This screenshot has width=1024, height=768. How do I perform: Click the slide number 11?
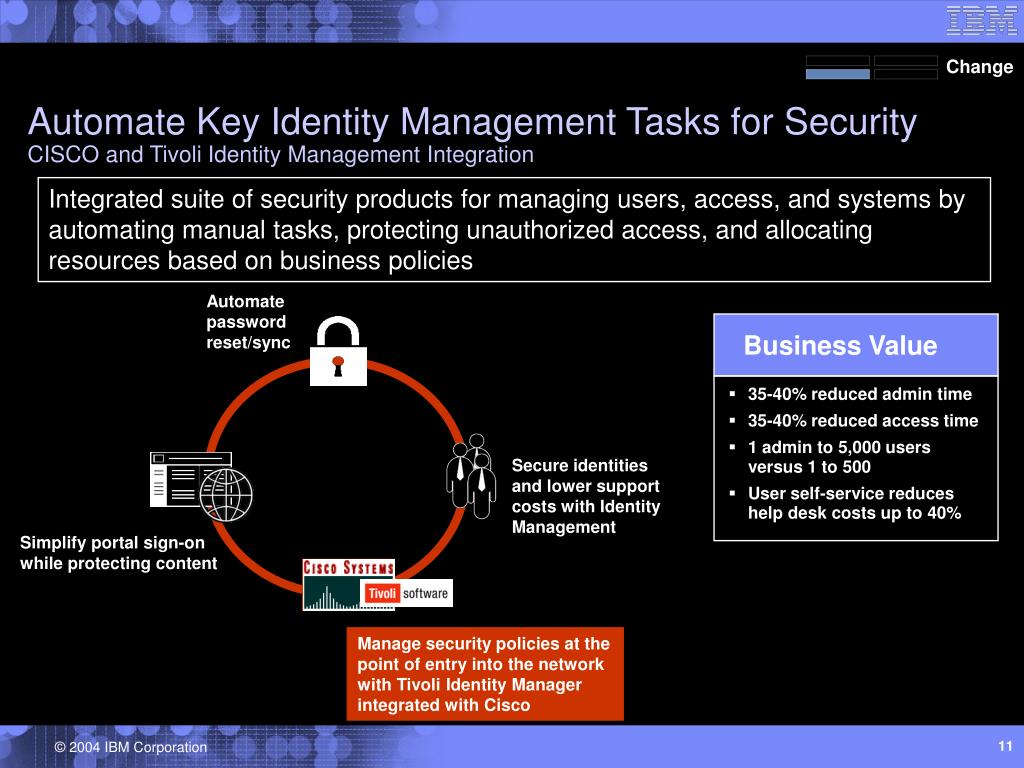click(x=1005, y=746)
